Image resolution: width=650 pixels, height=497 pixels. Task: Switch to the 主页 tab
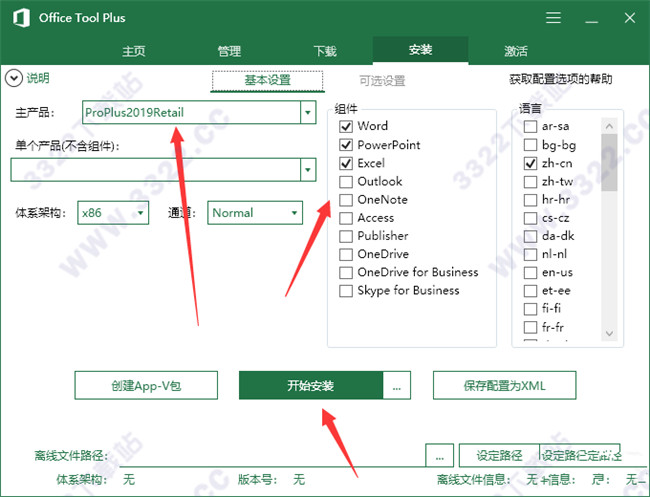(x=134, y=51)
